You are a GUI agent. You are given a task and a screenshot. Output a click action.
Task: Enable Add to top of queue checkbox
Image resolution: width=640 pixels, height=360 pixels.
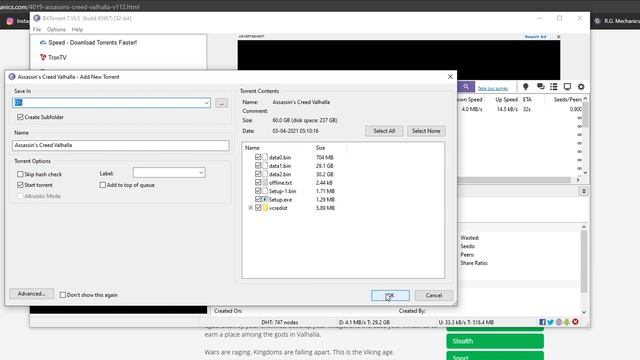click(102, 185)
